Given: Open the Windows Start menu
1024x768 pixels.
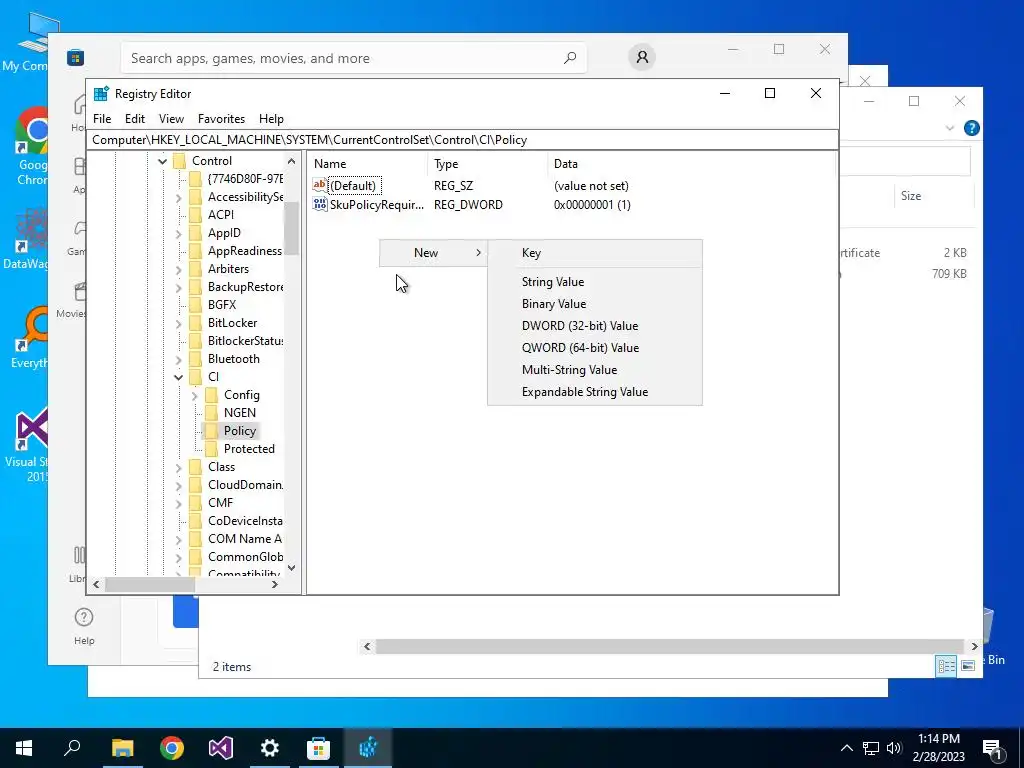Looking at the screenshot, I should tap(24, 748).
